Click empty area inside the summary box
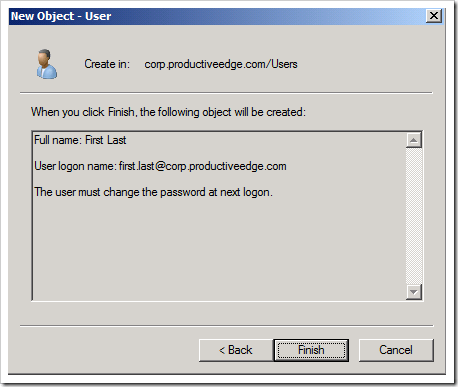The width and height of the screenshot is (458, 387). pyautogui.click(x=217, y=250)
